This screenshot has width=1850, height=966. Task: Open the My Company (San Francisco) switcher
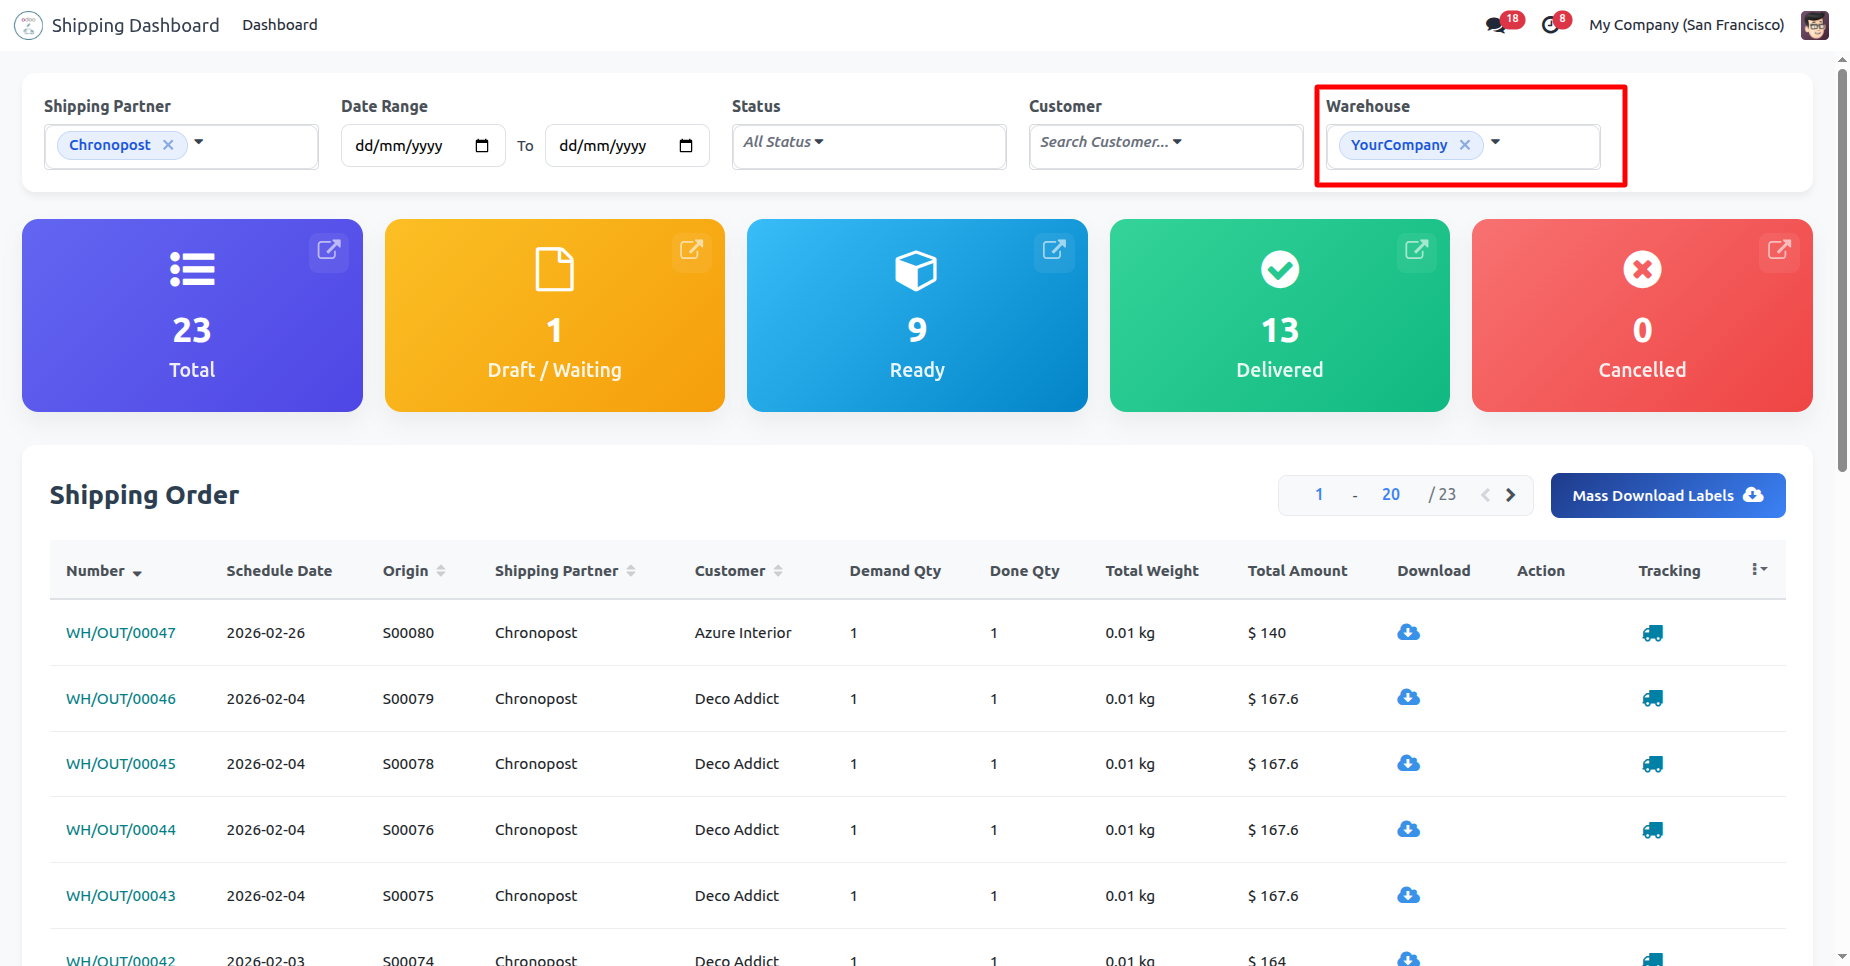(x=1686, y=25)
